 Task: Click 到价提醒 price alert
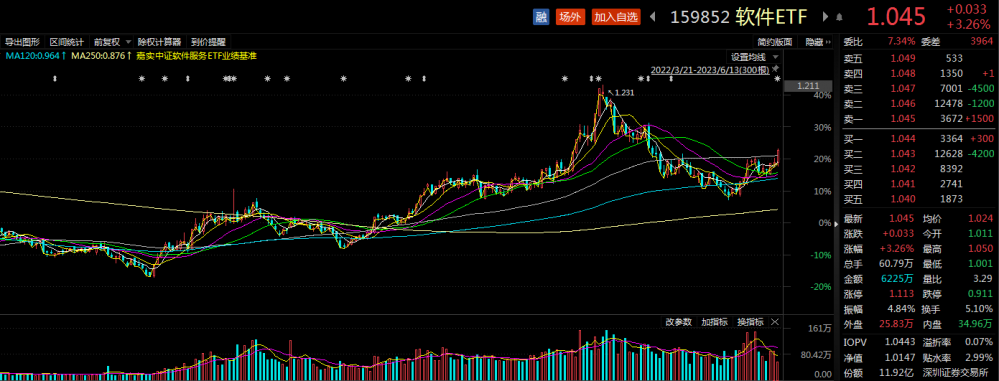(x=208, y=42)
